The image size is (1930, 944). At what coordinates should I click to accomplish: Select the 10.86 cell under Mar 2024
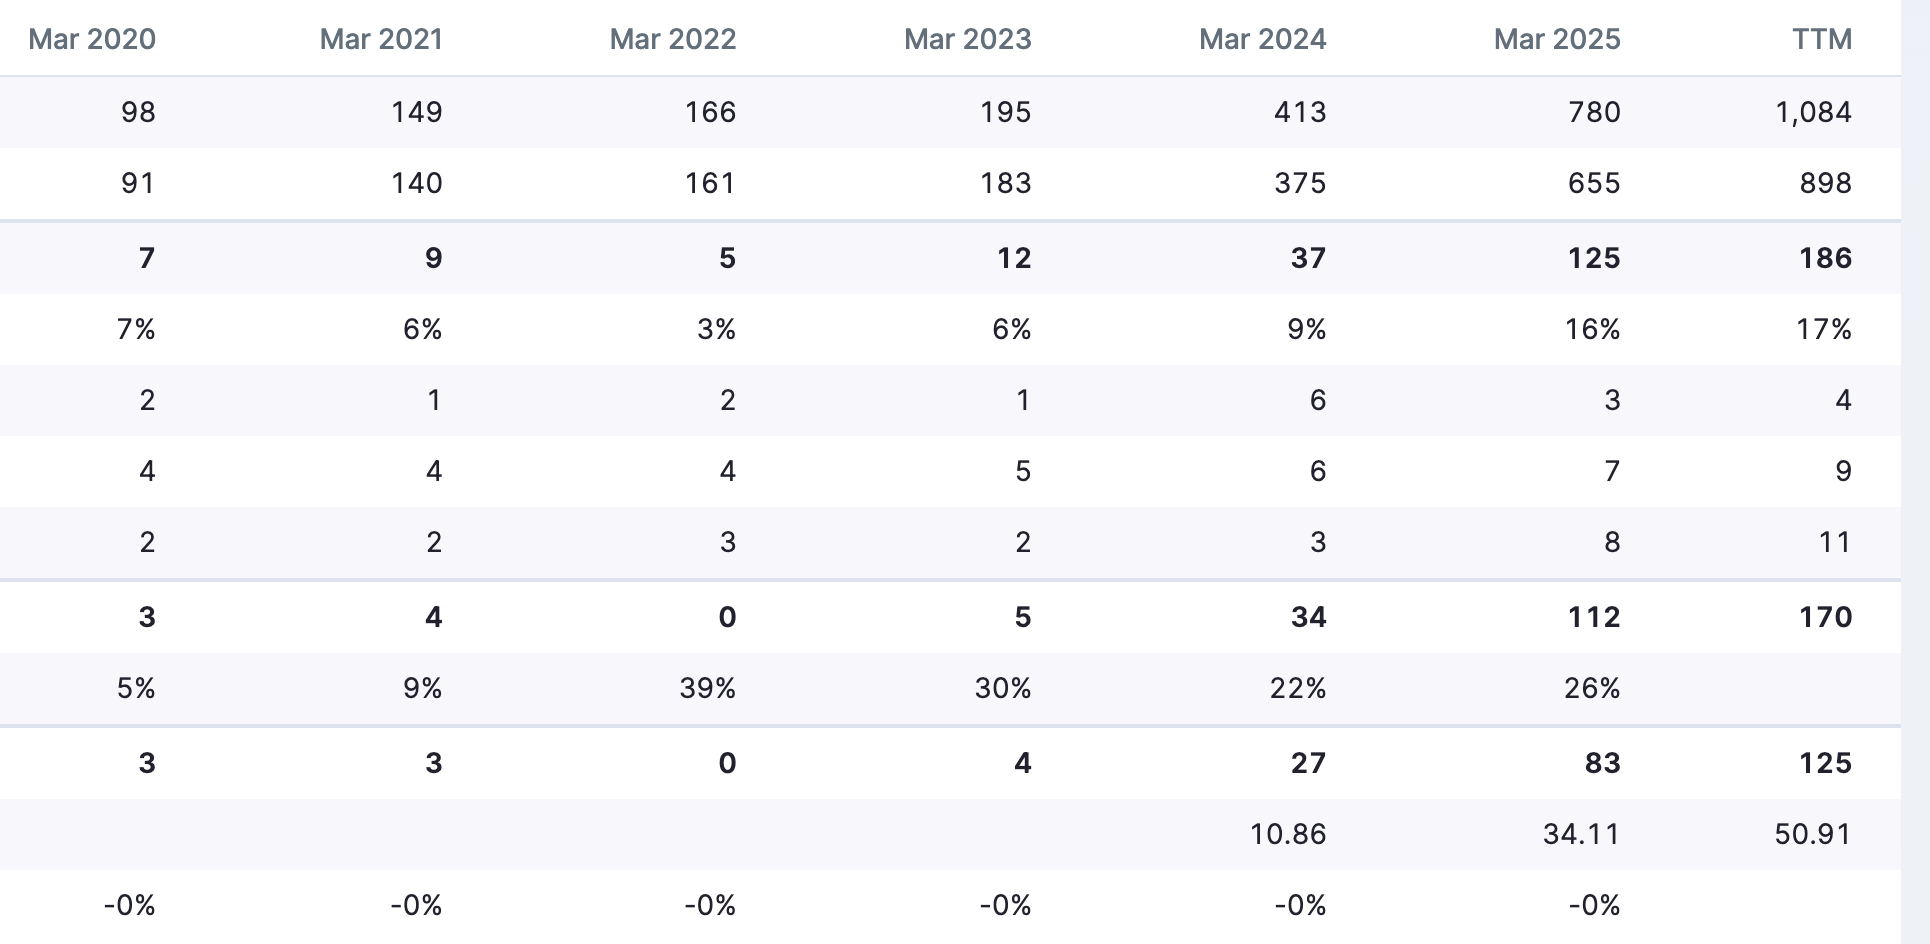tap(1288, 834)
